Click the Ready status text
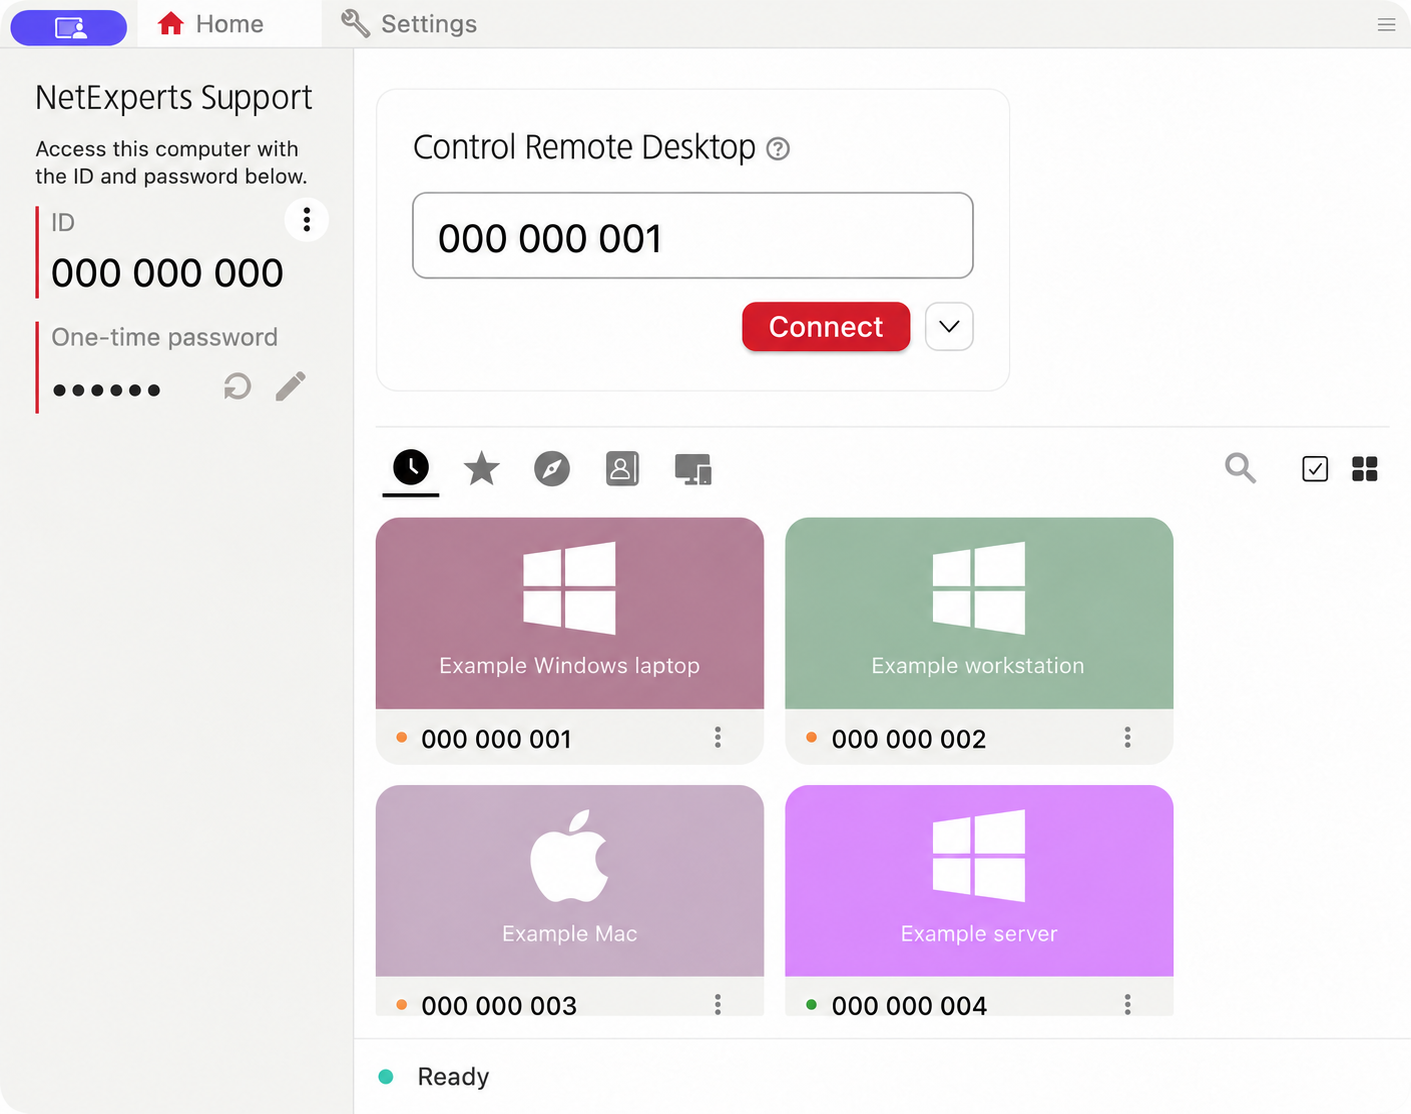The height and width of the screenshot is (1114, 1411). tap(453, 1077)
